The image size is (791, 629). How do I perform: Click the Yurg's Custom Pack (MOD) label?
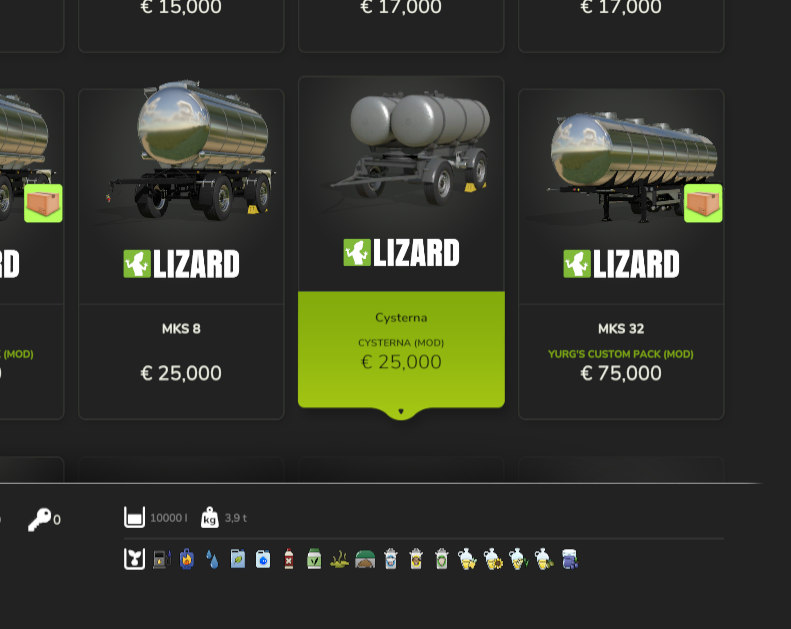click(620, 354)
